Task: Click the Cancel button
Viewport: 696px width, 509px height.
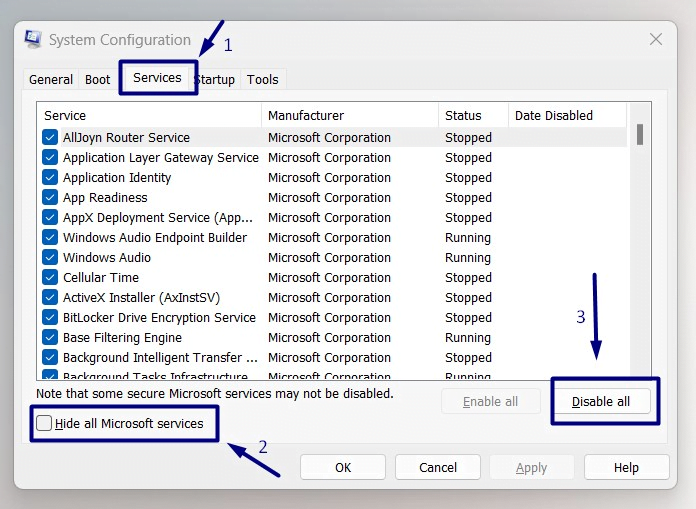Action: tap(438, 467)
